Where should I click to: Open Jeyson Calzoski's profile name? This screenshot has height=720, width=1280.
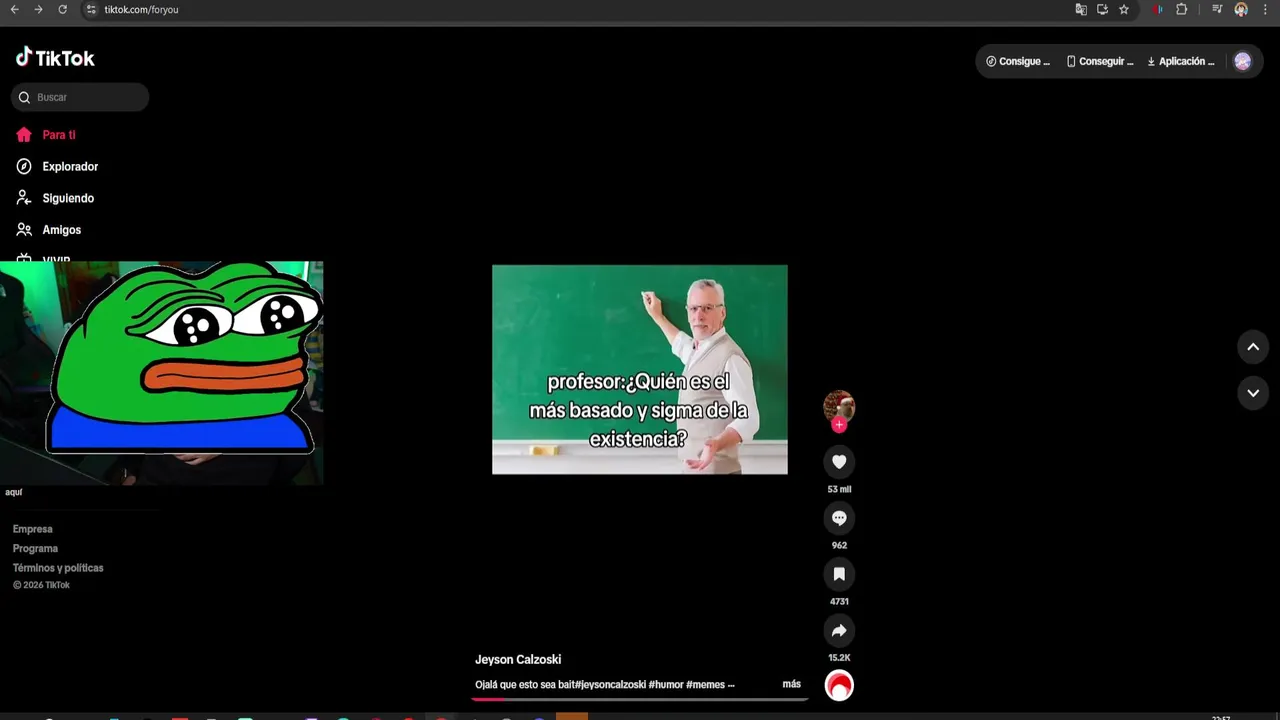click(518, 660)
